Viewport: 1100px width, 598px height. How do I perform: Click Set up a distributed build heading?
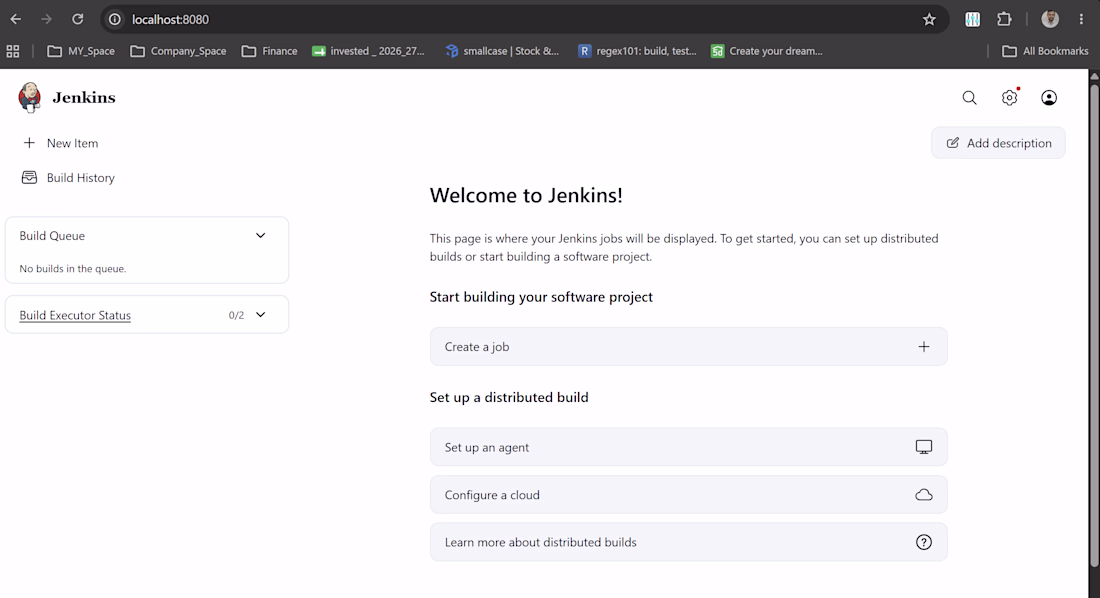click(509, 397)
